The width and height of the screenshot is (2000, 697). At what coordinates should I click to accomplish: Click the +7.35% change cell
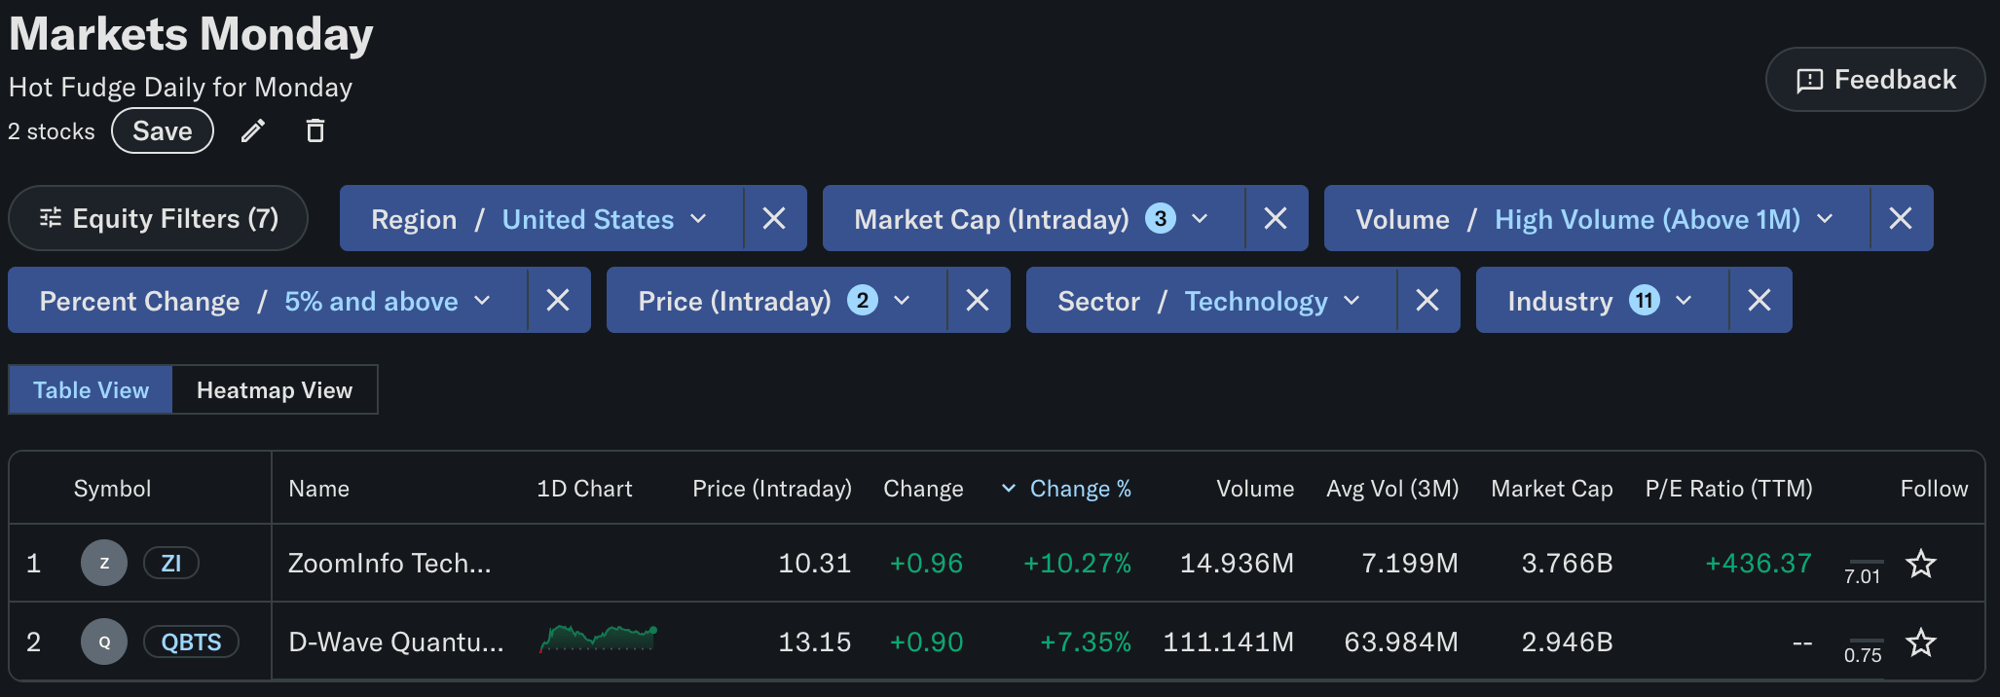point(1086,642)
